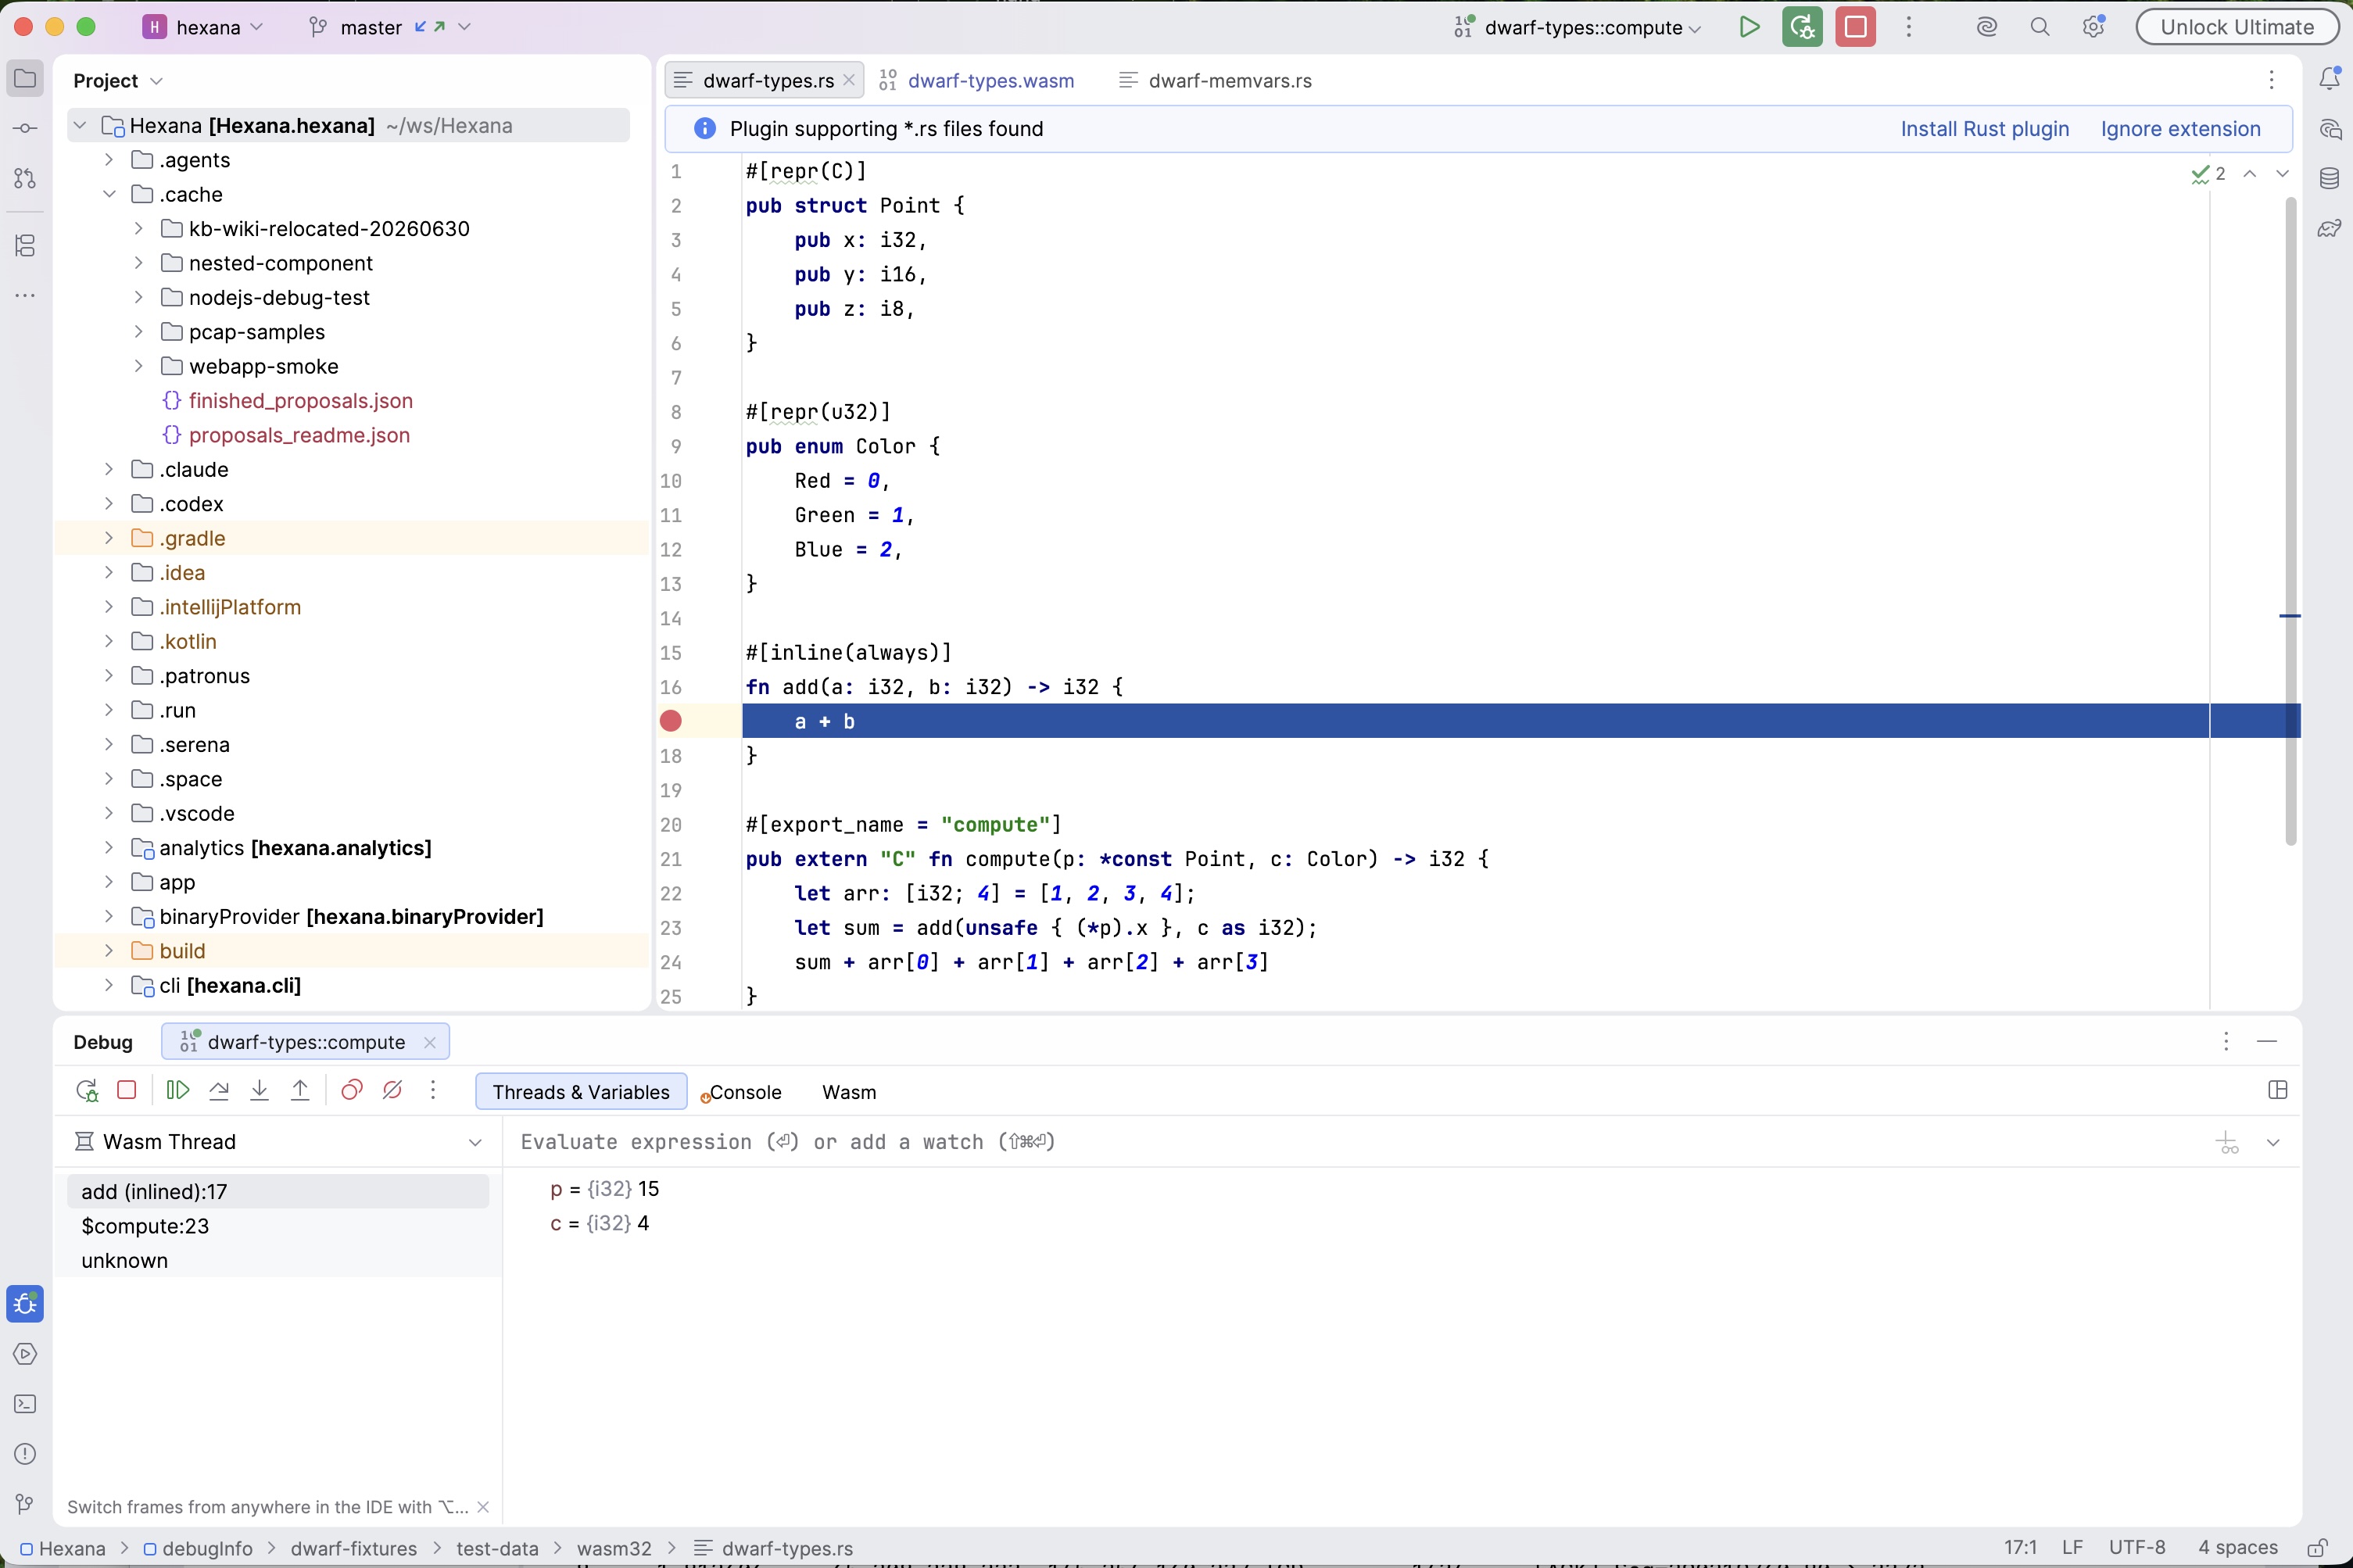Collapse the .cache folder
This screenshot has height=1568, width=2353.
[x=109, y=194]
